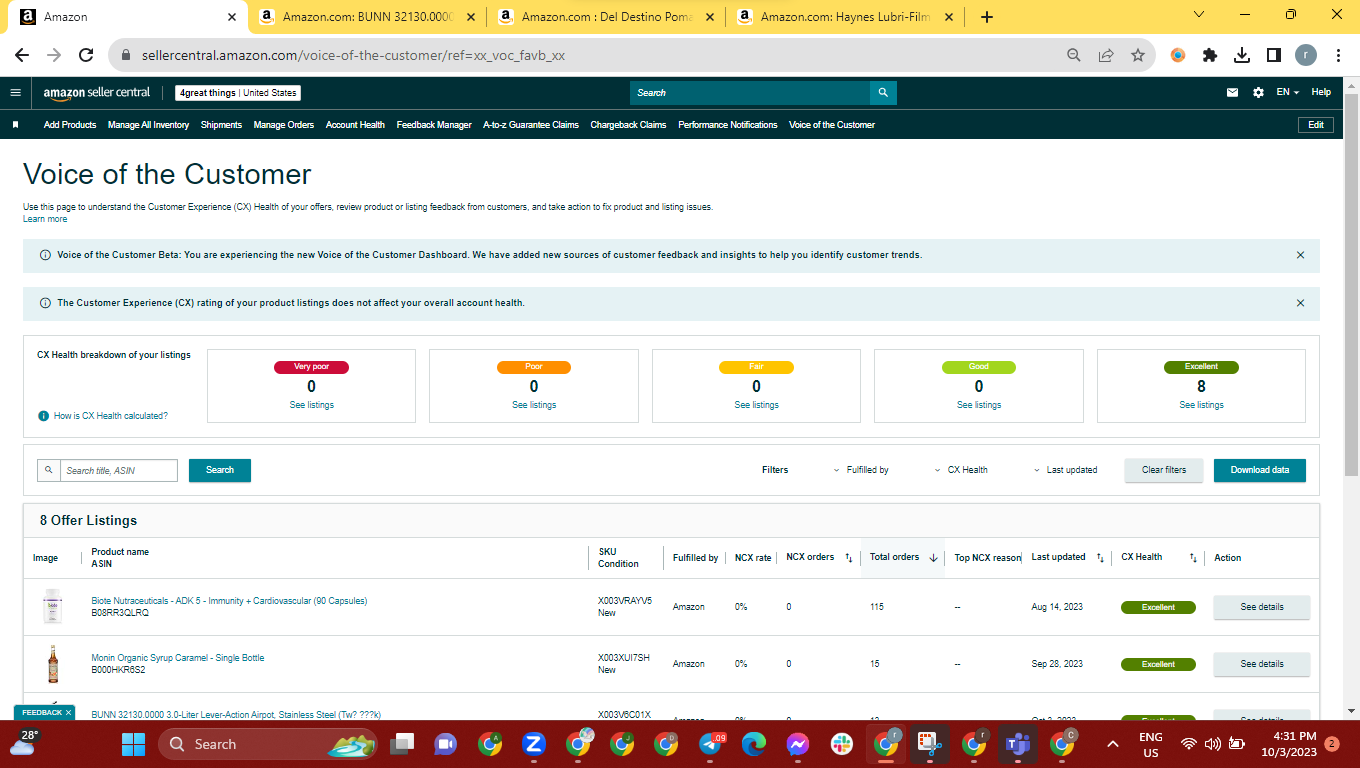Open Telegram from the taskbar
1360x768 pixels.
pos(712,744)
